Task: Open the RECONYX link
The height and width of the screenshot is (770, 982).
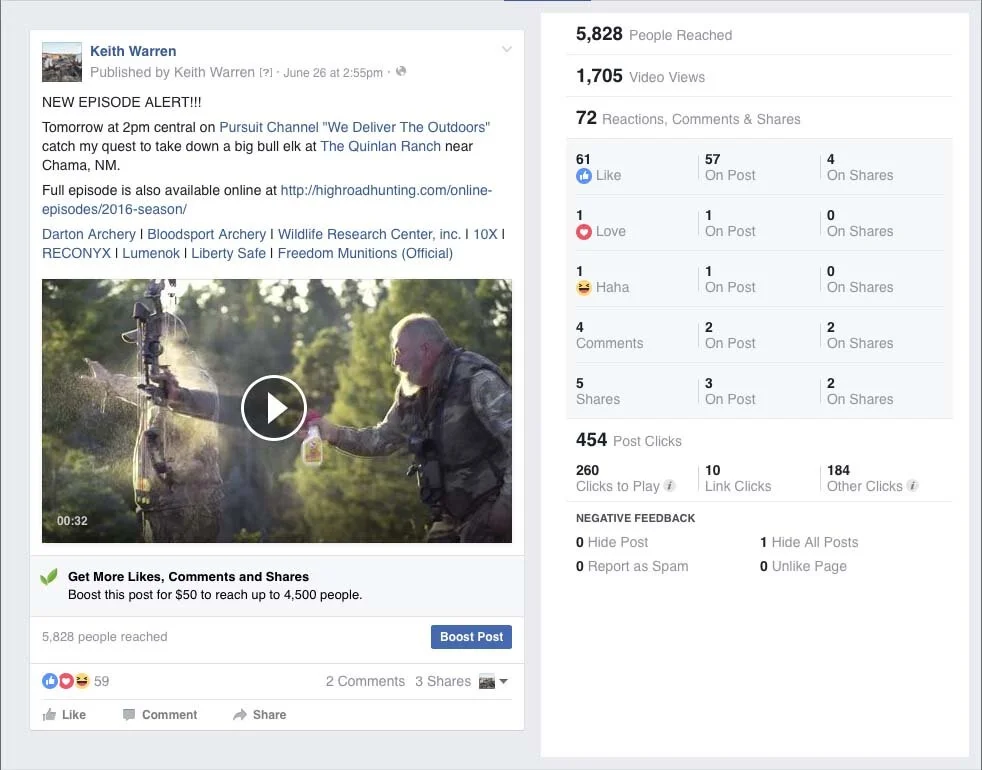Action: pyautogui.click(x=76, y=253)
